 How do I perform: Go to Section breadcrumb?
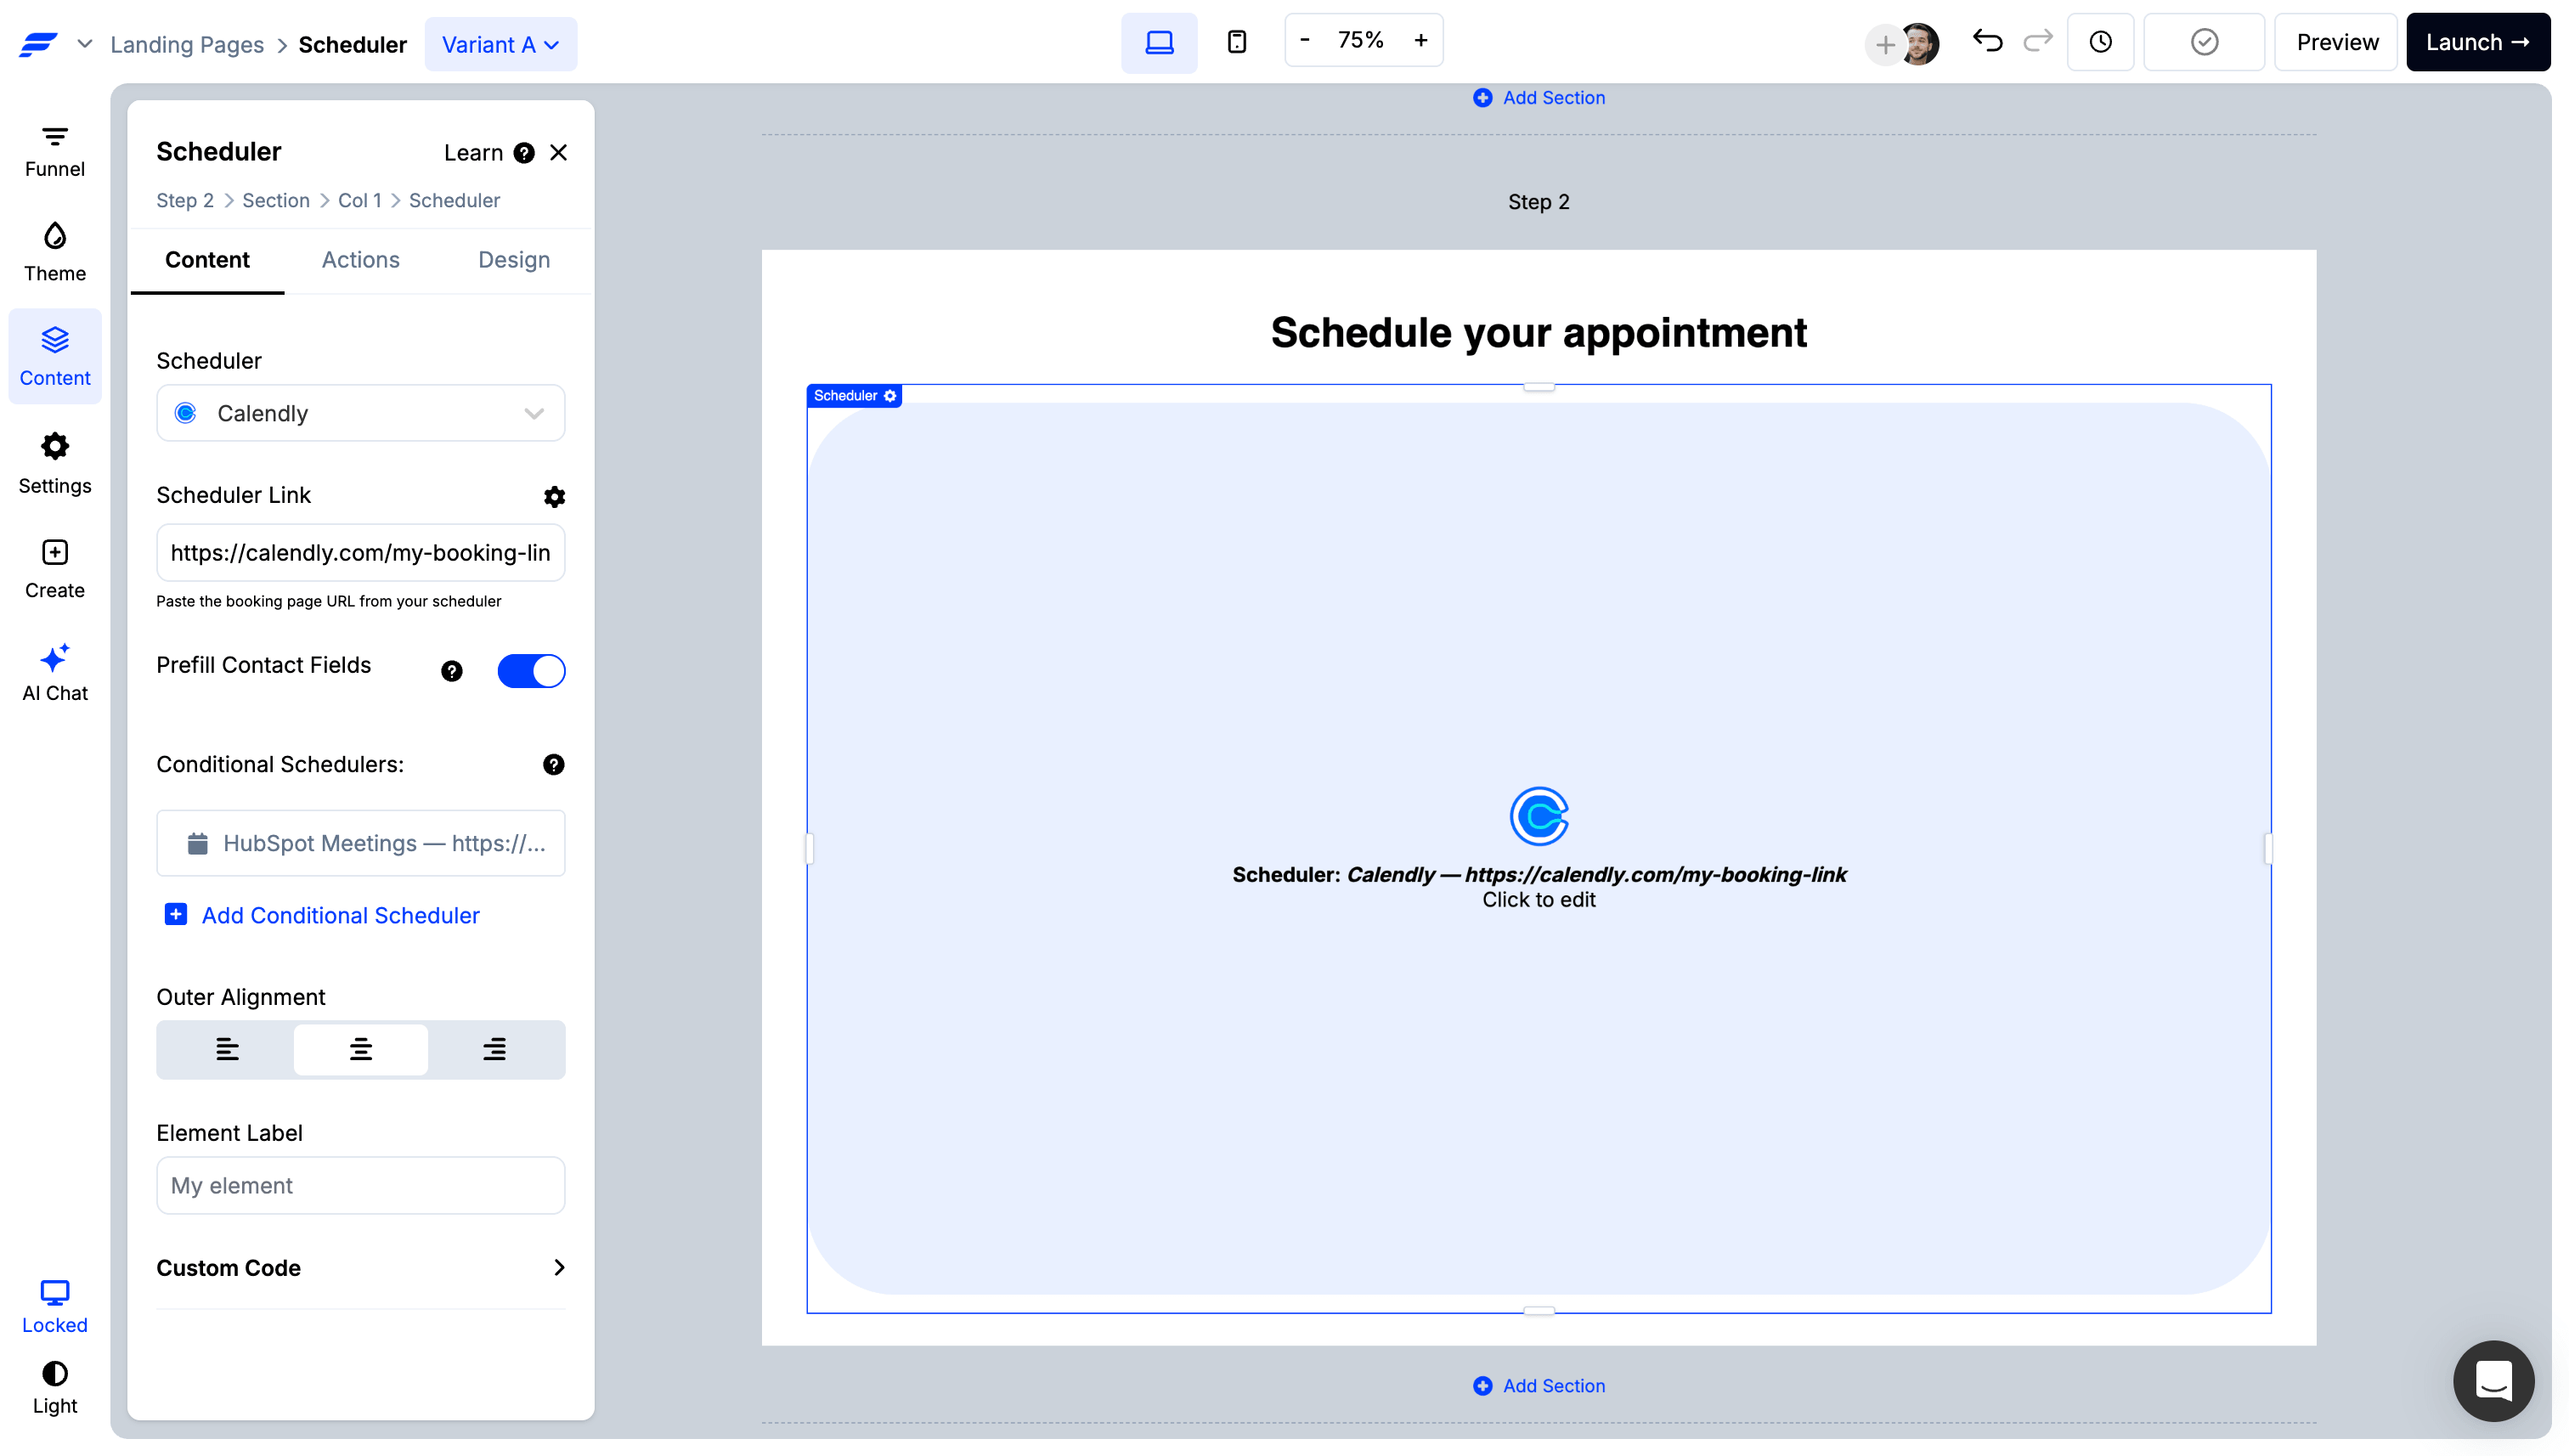point(276,200)
